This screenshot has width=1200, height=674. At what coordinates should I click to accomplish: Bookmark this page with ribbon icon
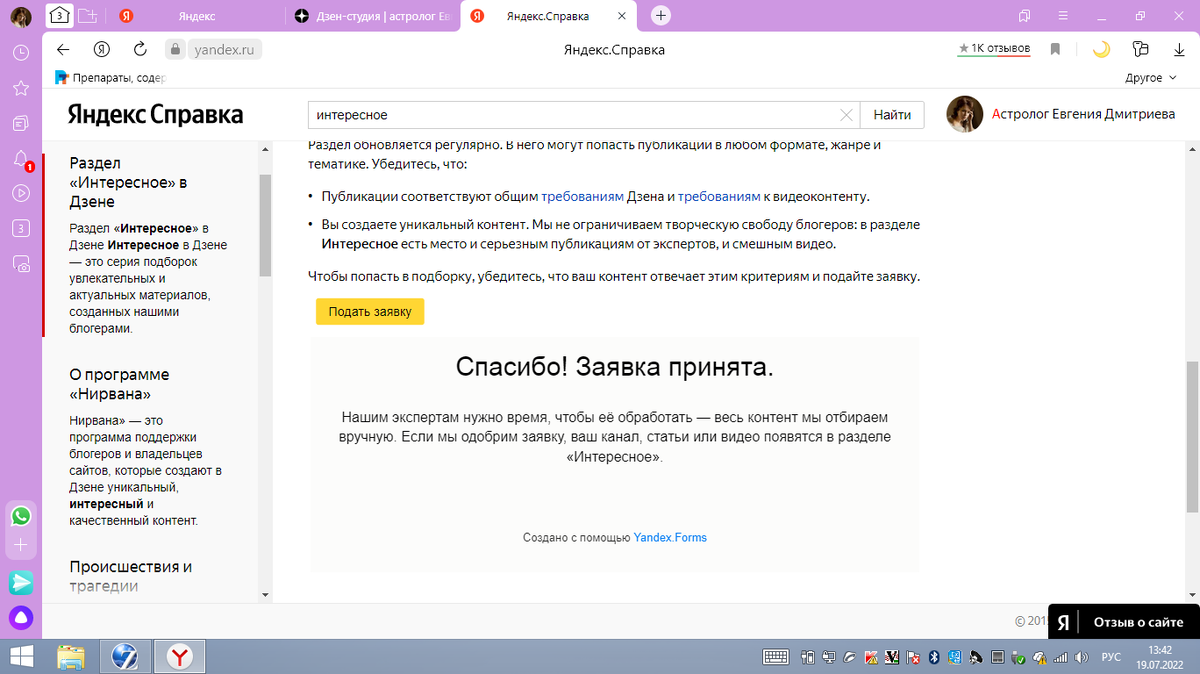pyautogui.click(x=1055, y=49)
